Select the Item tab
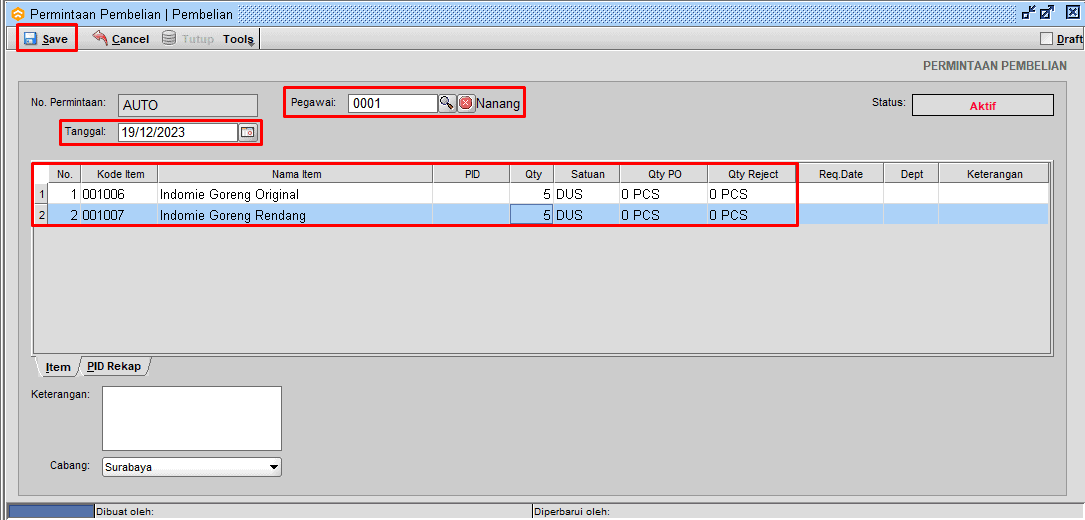Screen dimensions: 1085x520 click(58, 367)
